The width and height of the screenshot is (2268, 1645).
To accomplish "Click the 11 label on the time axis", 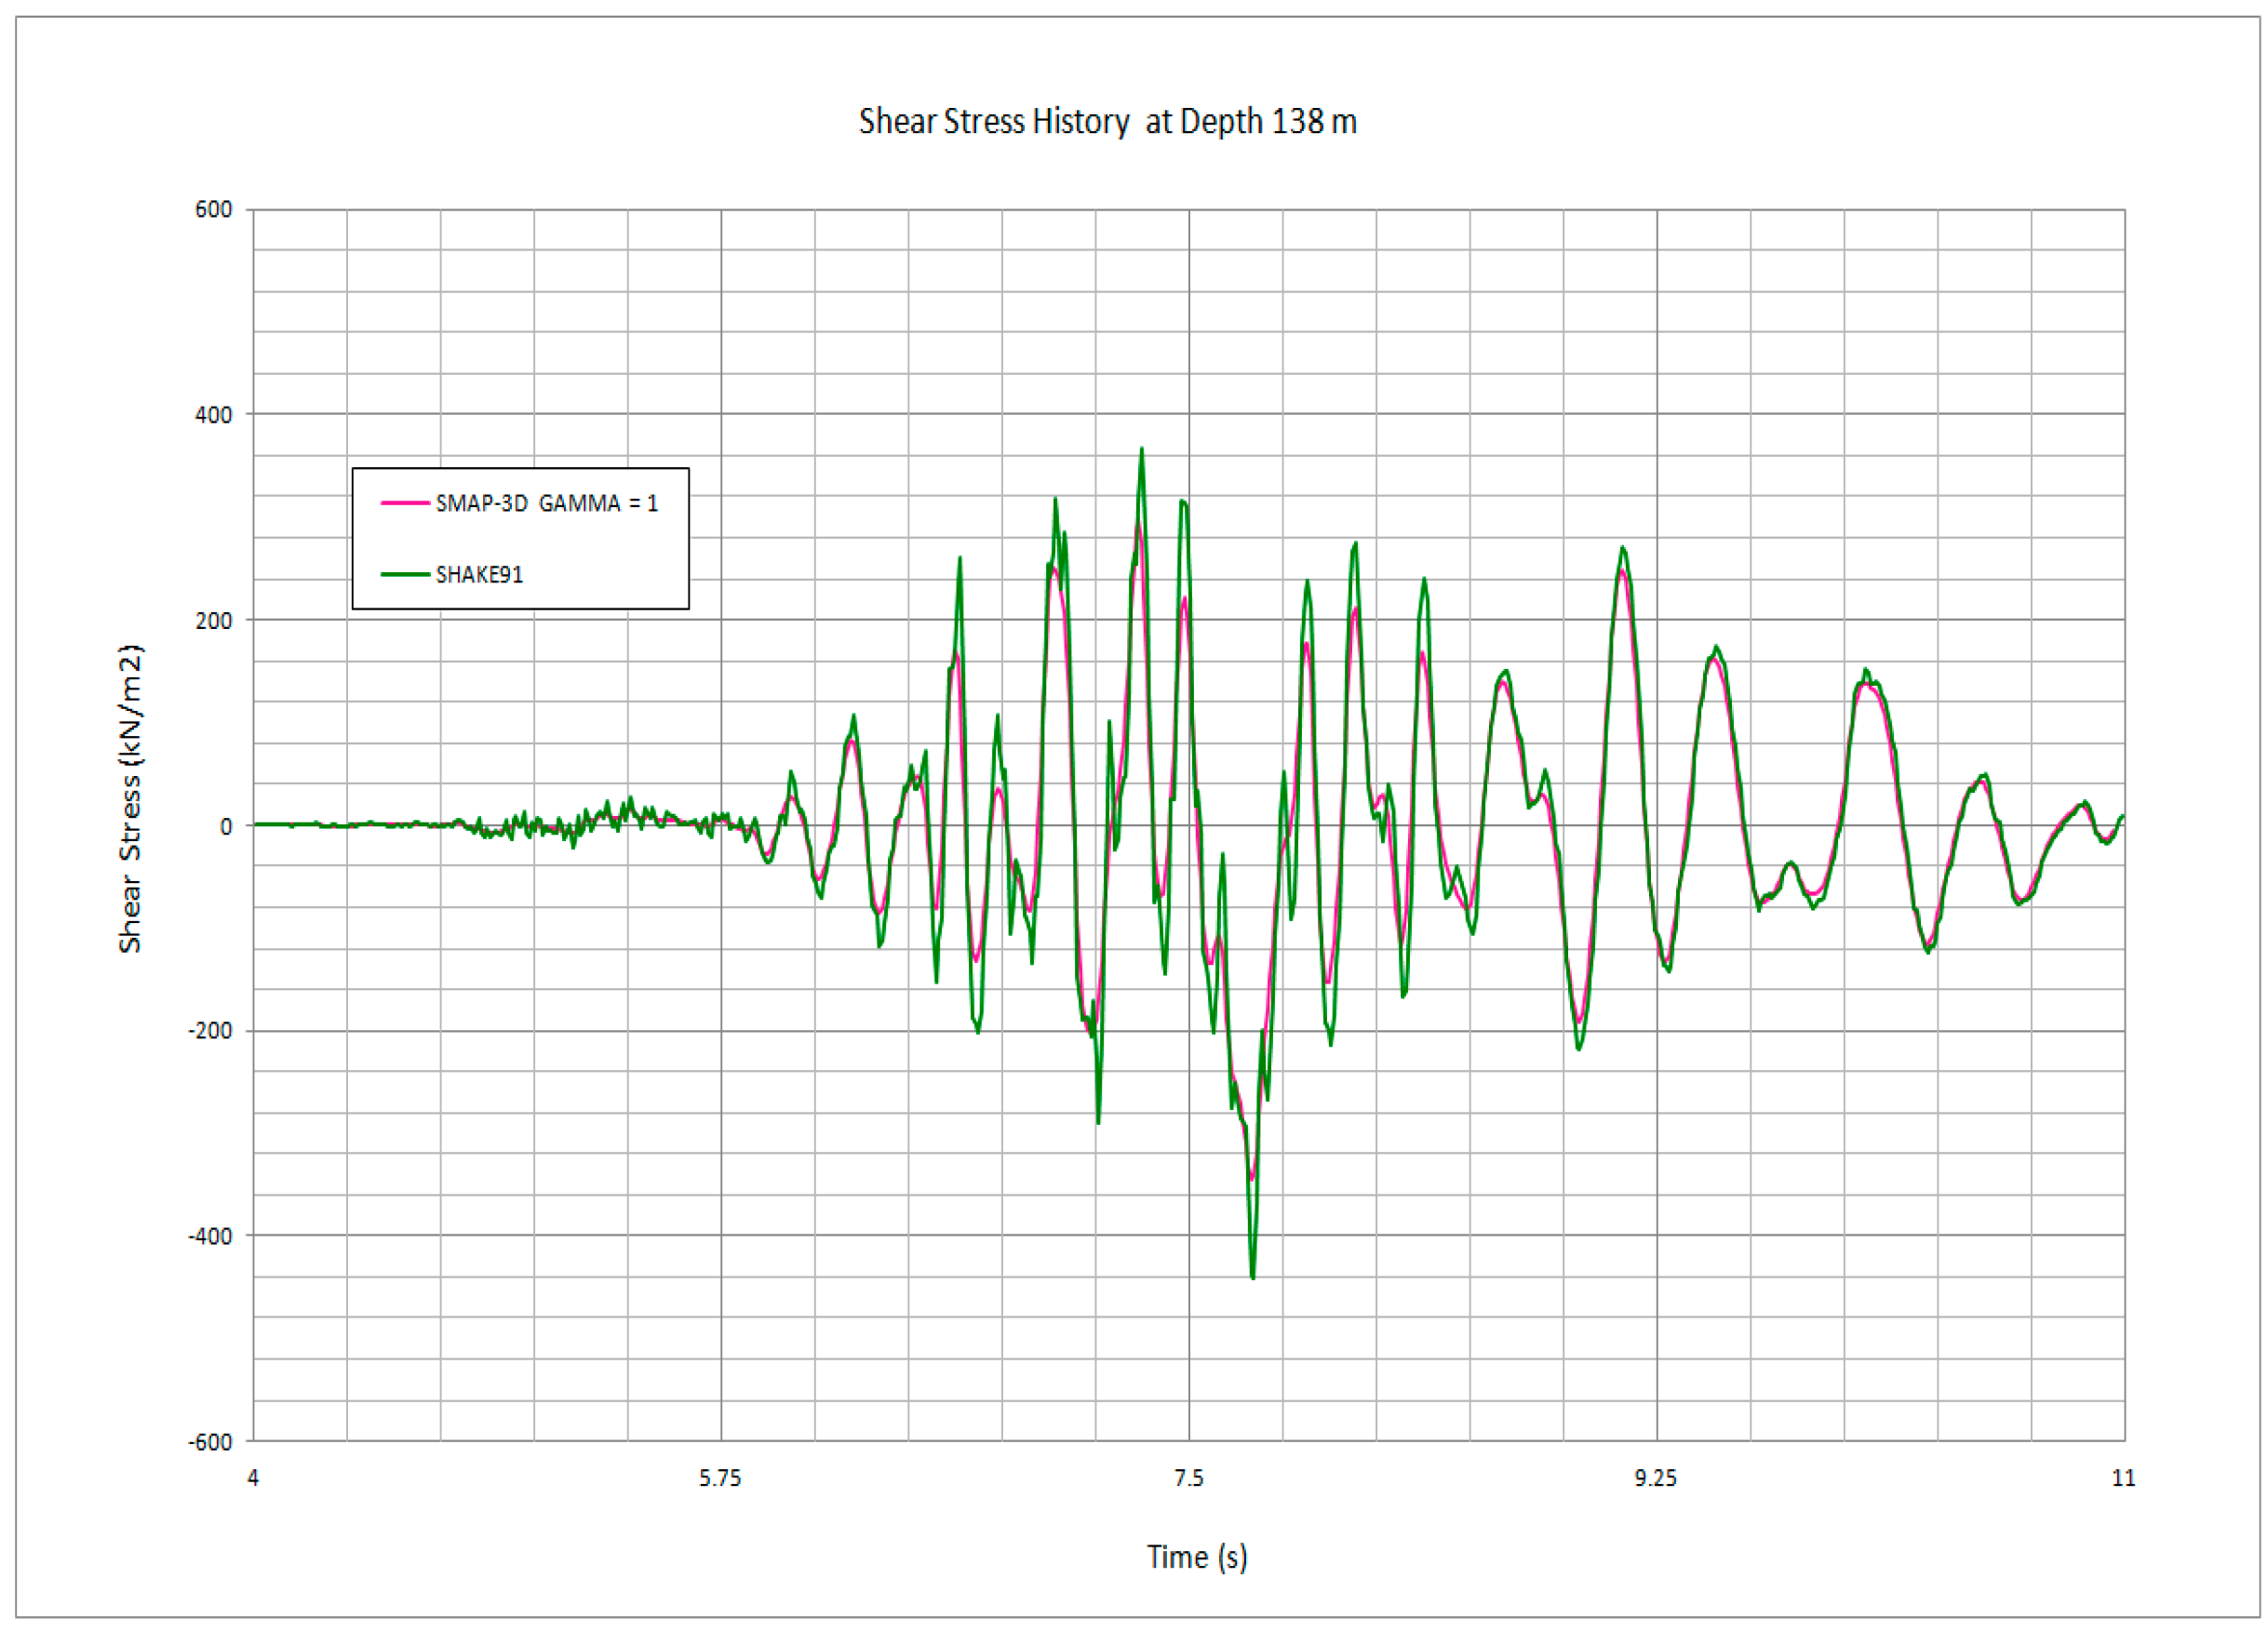I will pos(2123,1478).
